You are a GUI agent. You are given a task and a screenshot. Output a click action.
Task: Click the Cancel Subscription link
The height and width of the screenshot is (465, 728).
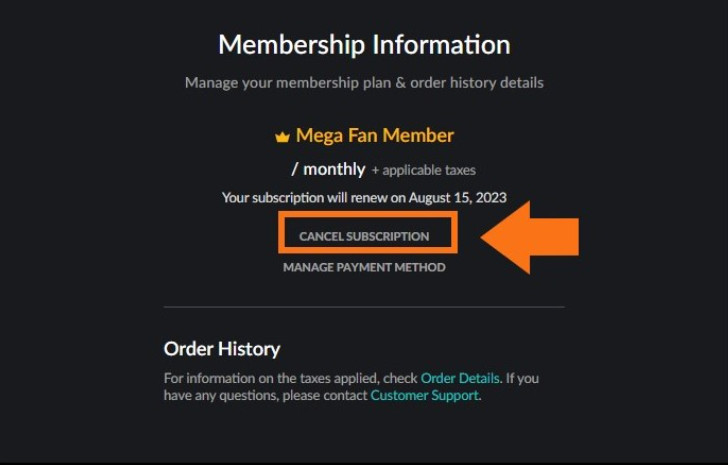[x=364, y=236]
